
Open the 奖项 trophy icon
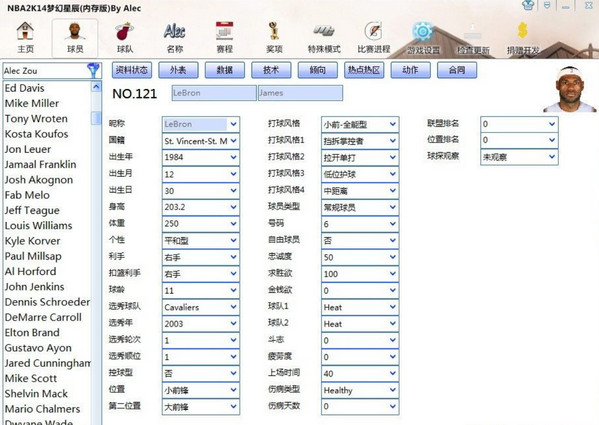tap(274, 37)
